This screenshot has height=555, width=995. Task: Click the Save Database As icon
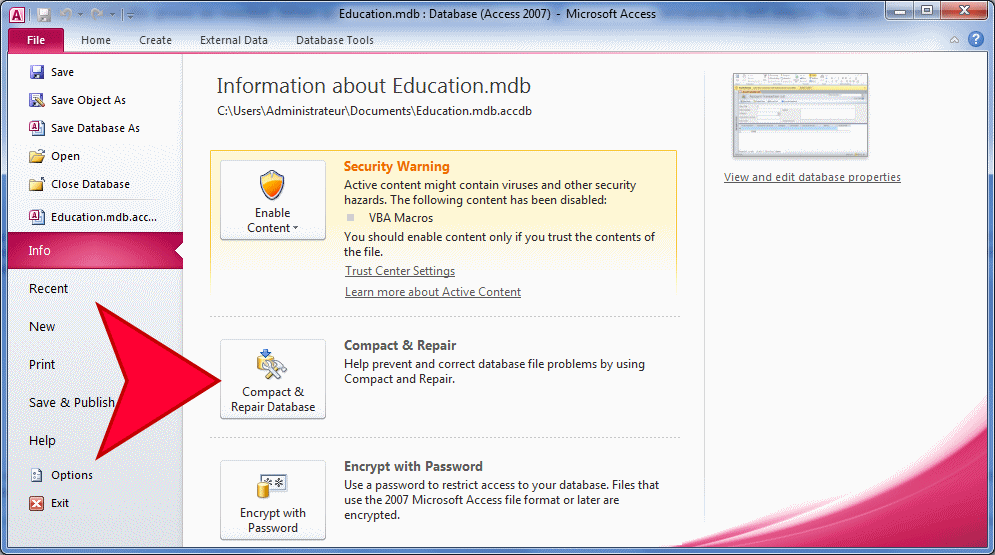click(x=37, y=127)
